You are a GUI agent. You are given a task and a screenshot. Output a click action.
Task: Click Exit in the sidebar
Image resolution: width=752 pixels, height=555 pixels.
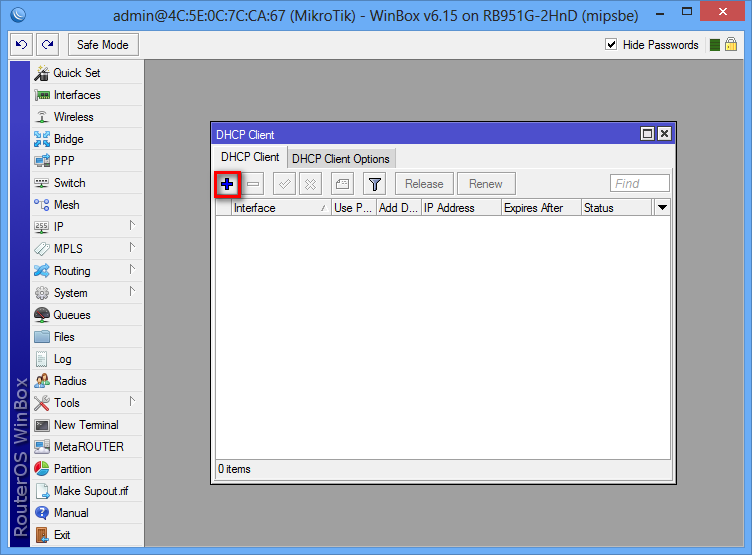pyautogui.click(x=87, y=535)
